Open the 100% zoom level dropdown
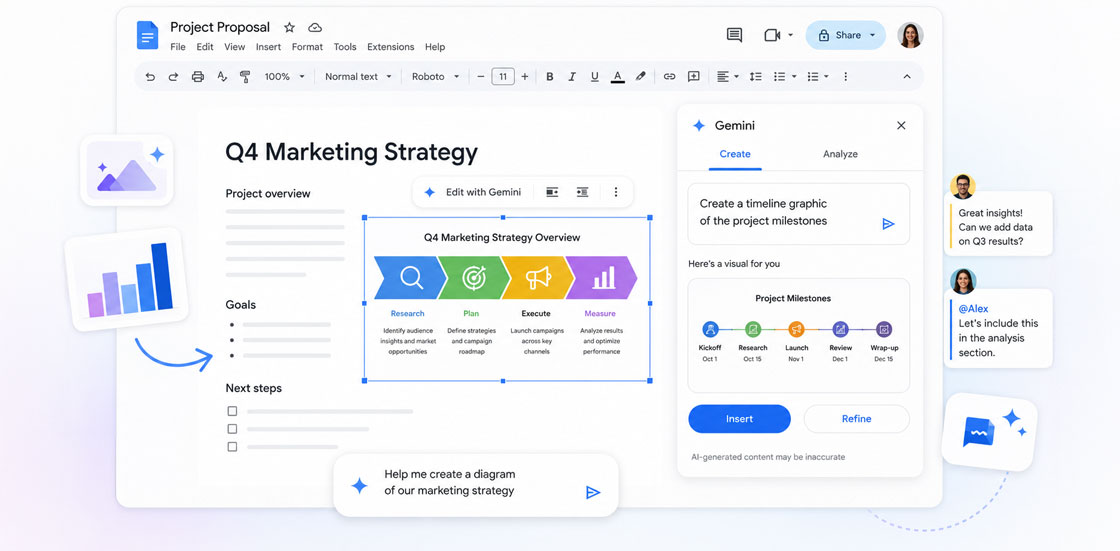The image size is (1120, 551). [x=284, y=76]
